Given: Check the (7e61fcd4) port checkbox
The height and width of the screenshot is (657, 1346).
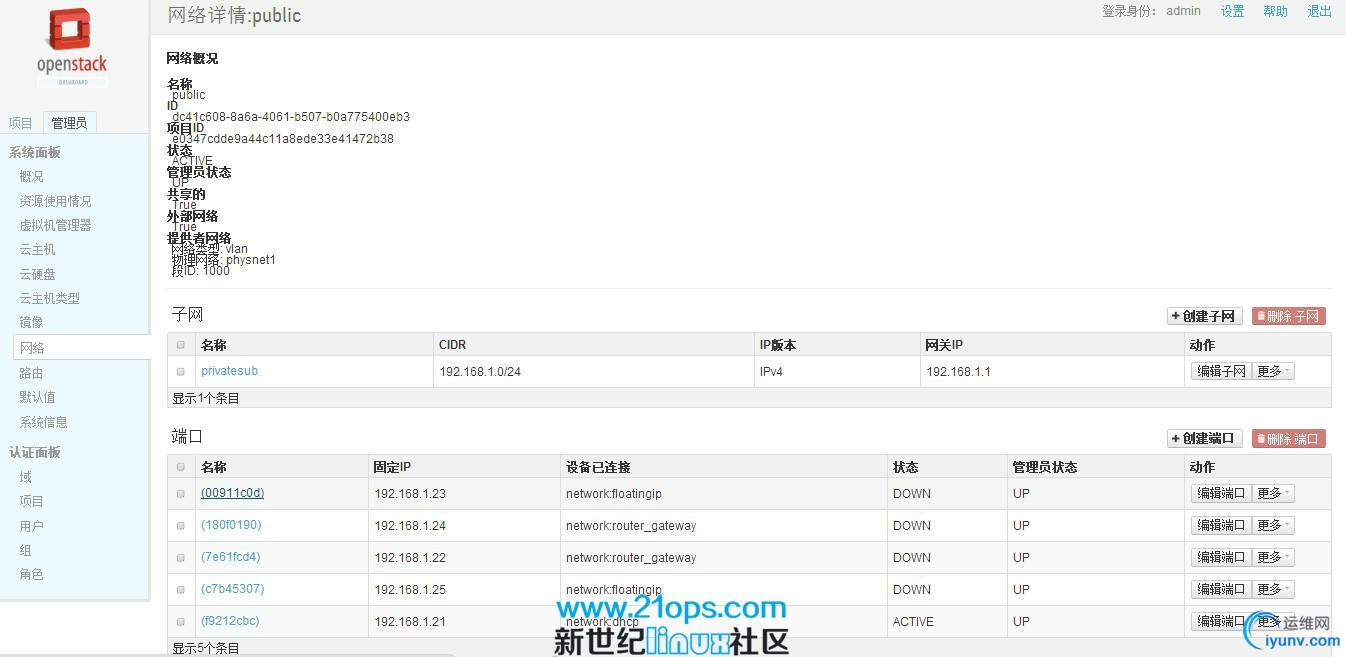Looking at the screenshot, I should (x=181, y=557).
